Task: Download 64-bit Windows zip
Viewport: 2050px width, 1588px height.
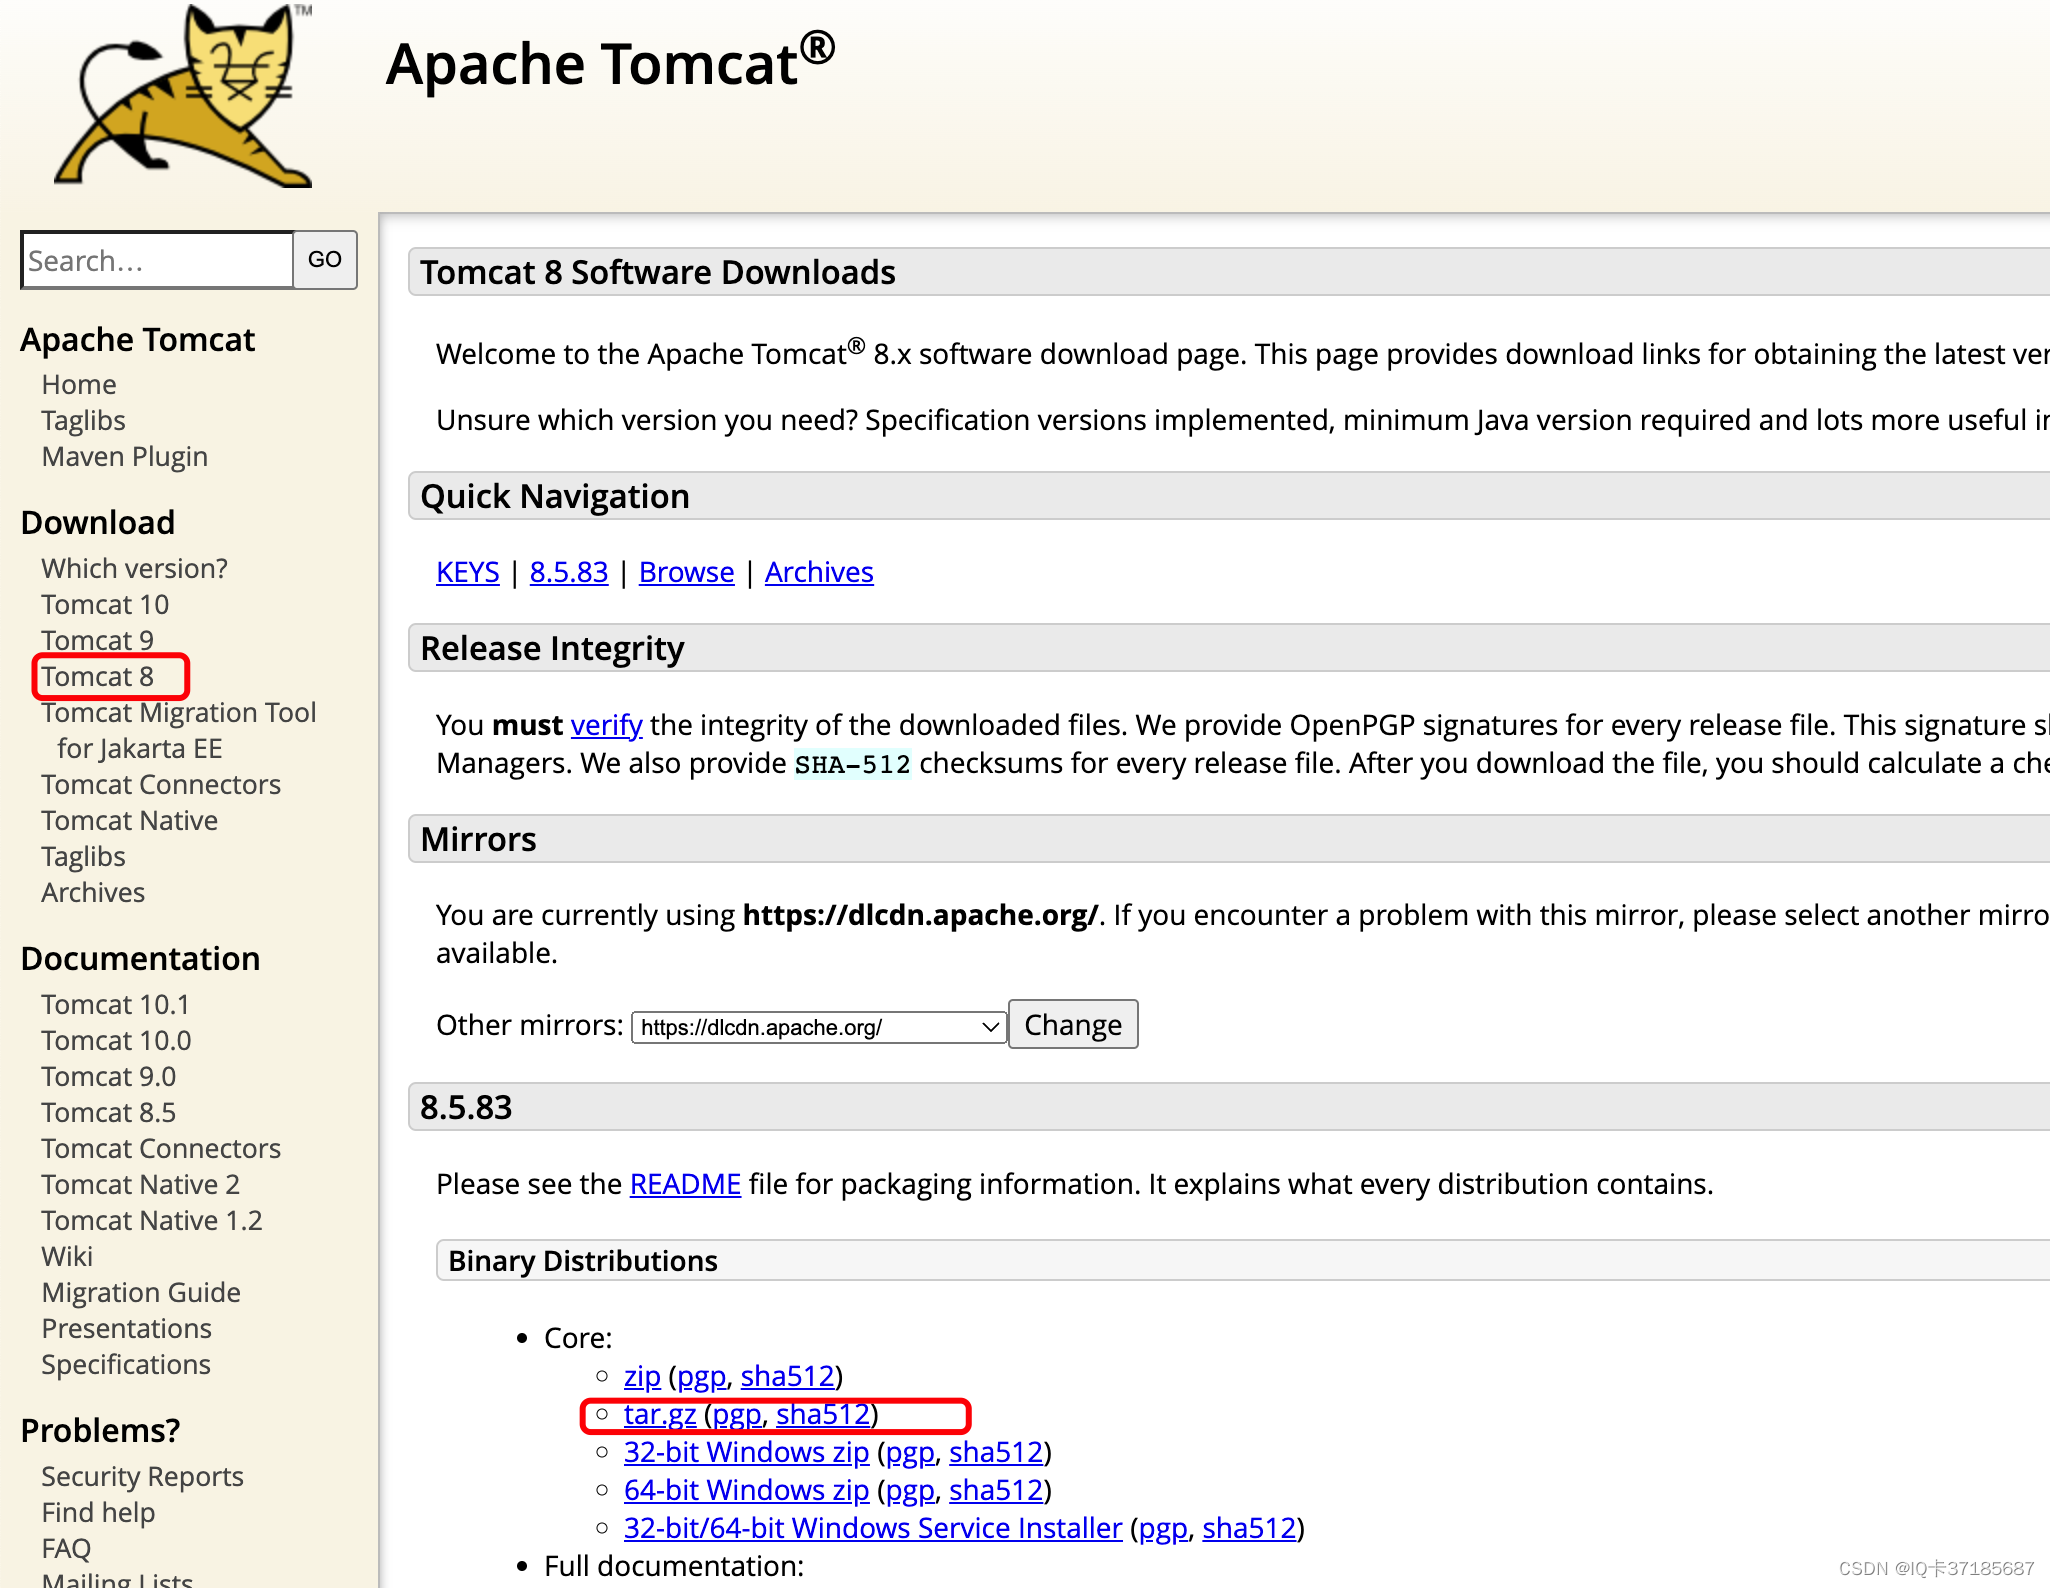Action: point(746,1490)
